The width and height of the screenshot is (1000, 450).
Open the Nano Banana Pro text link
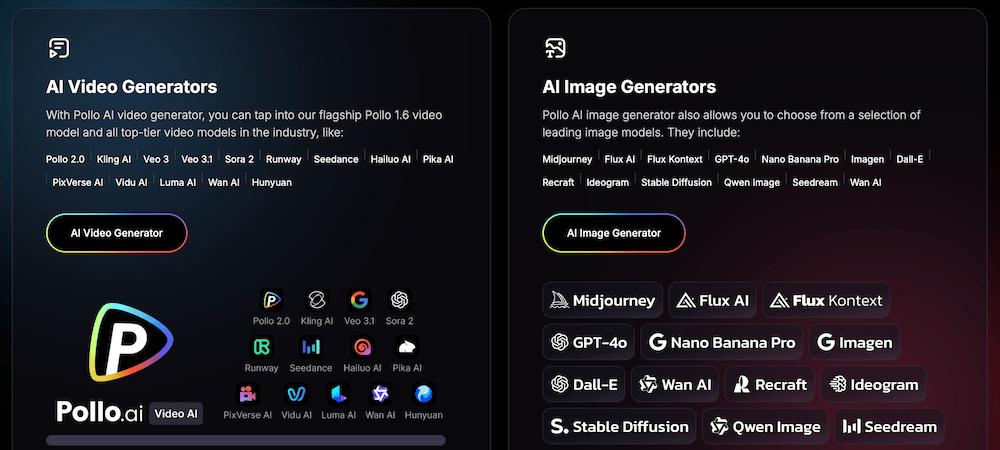tap(800, 159)
